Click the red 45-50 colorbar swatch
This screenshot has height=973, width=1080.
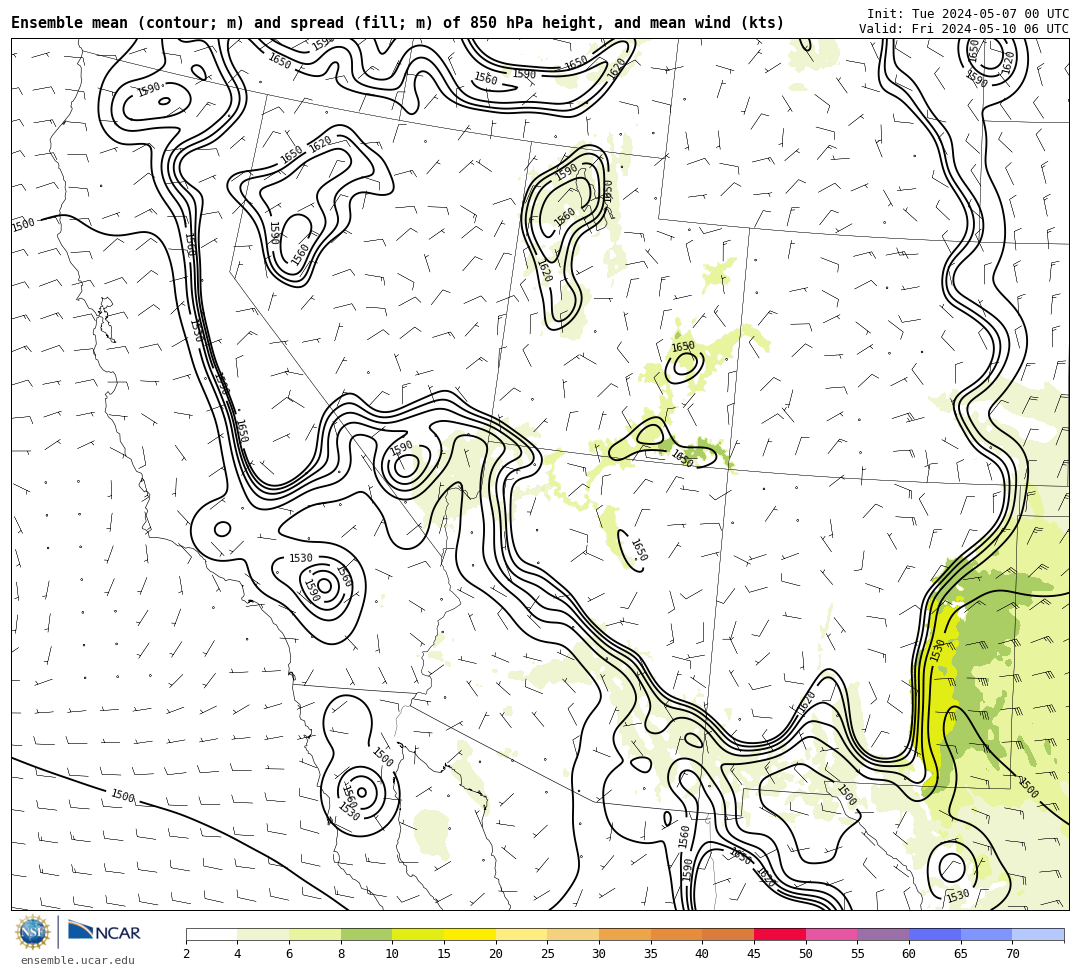[x=780, y=934]
